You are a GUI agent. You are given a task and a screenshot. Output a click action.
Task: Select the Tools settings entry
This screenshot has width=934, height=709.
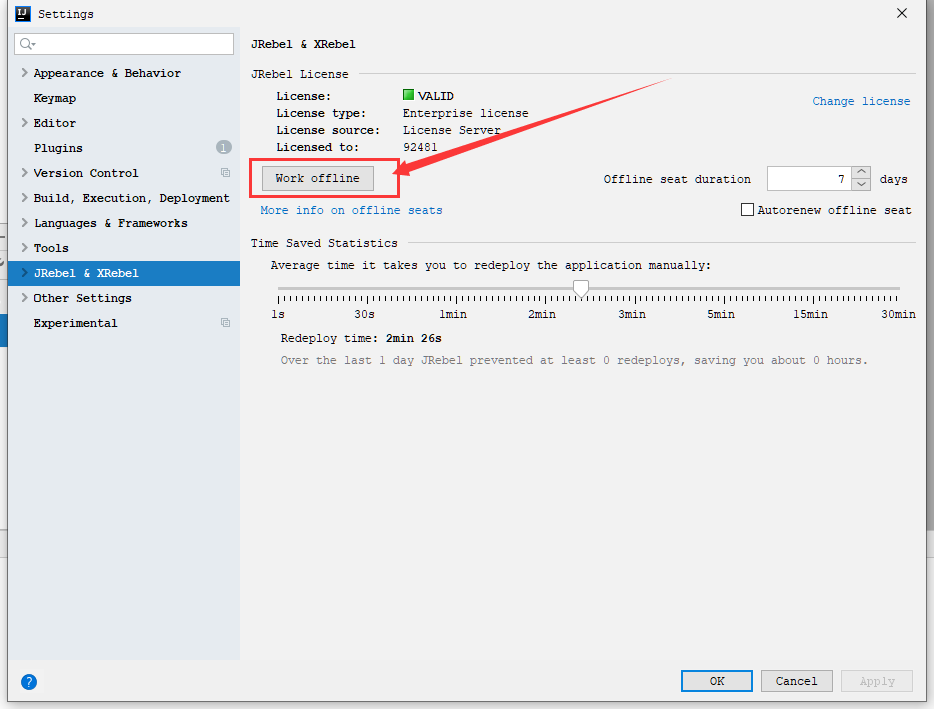51,248
